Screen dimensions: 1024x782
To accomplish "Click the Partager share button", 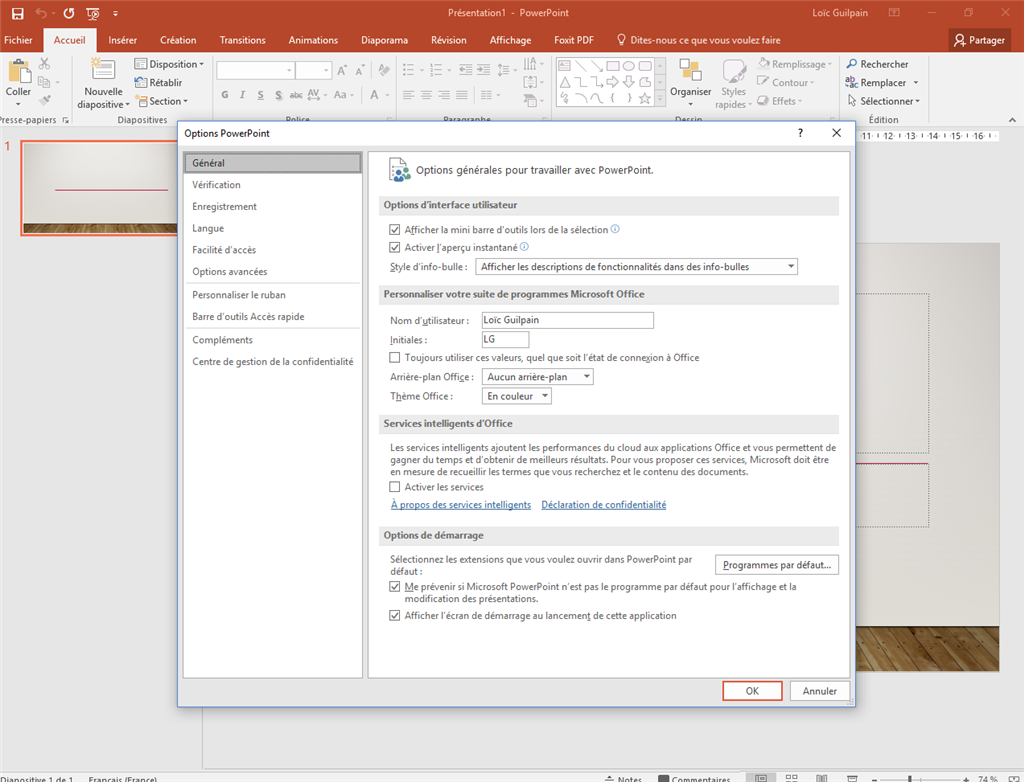I will [979, 40].
